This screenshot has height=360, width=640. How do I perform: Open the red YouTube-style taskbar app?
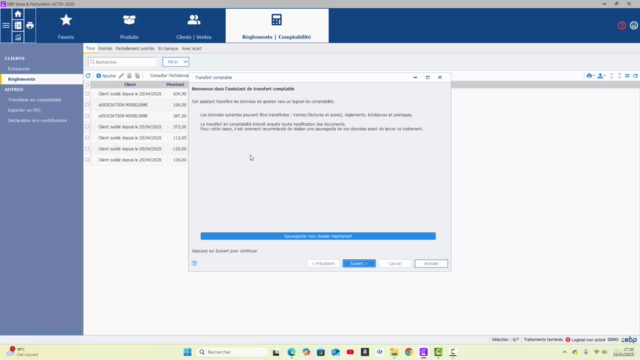pos(350,352)
